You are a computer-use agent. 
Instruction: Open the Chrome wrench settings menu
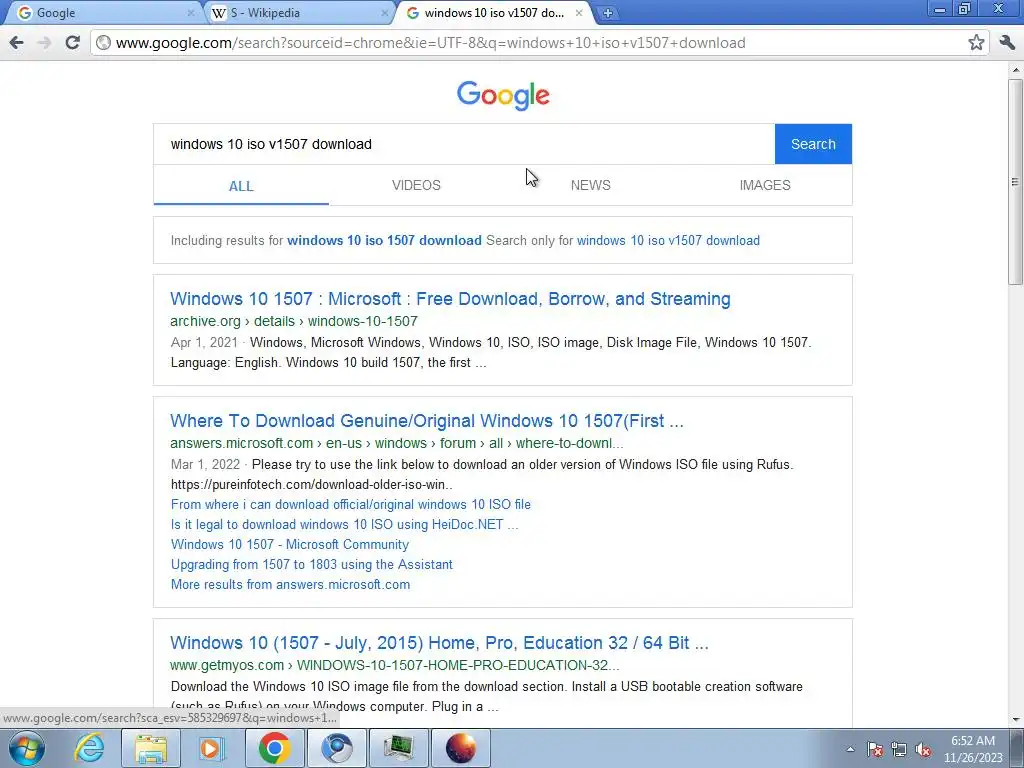coord(1006,43)
